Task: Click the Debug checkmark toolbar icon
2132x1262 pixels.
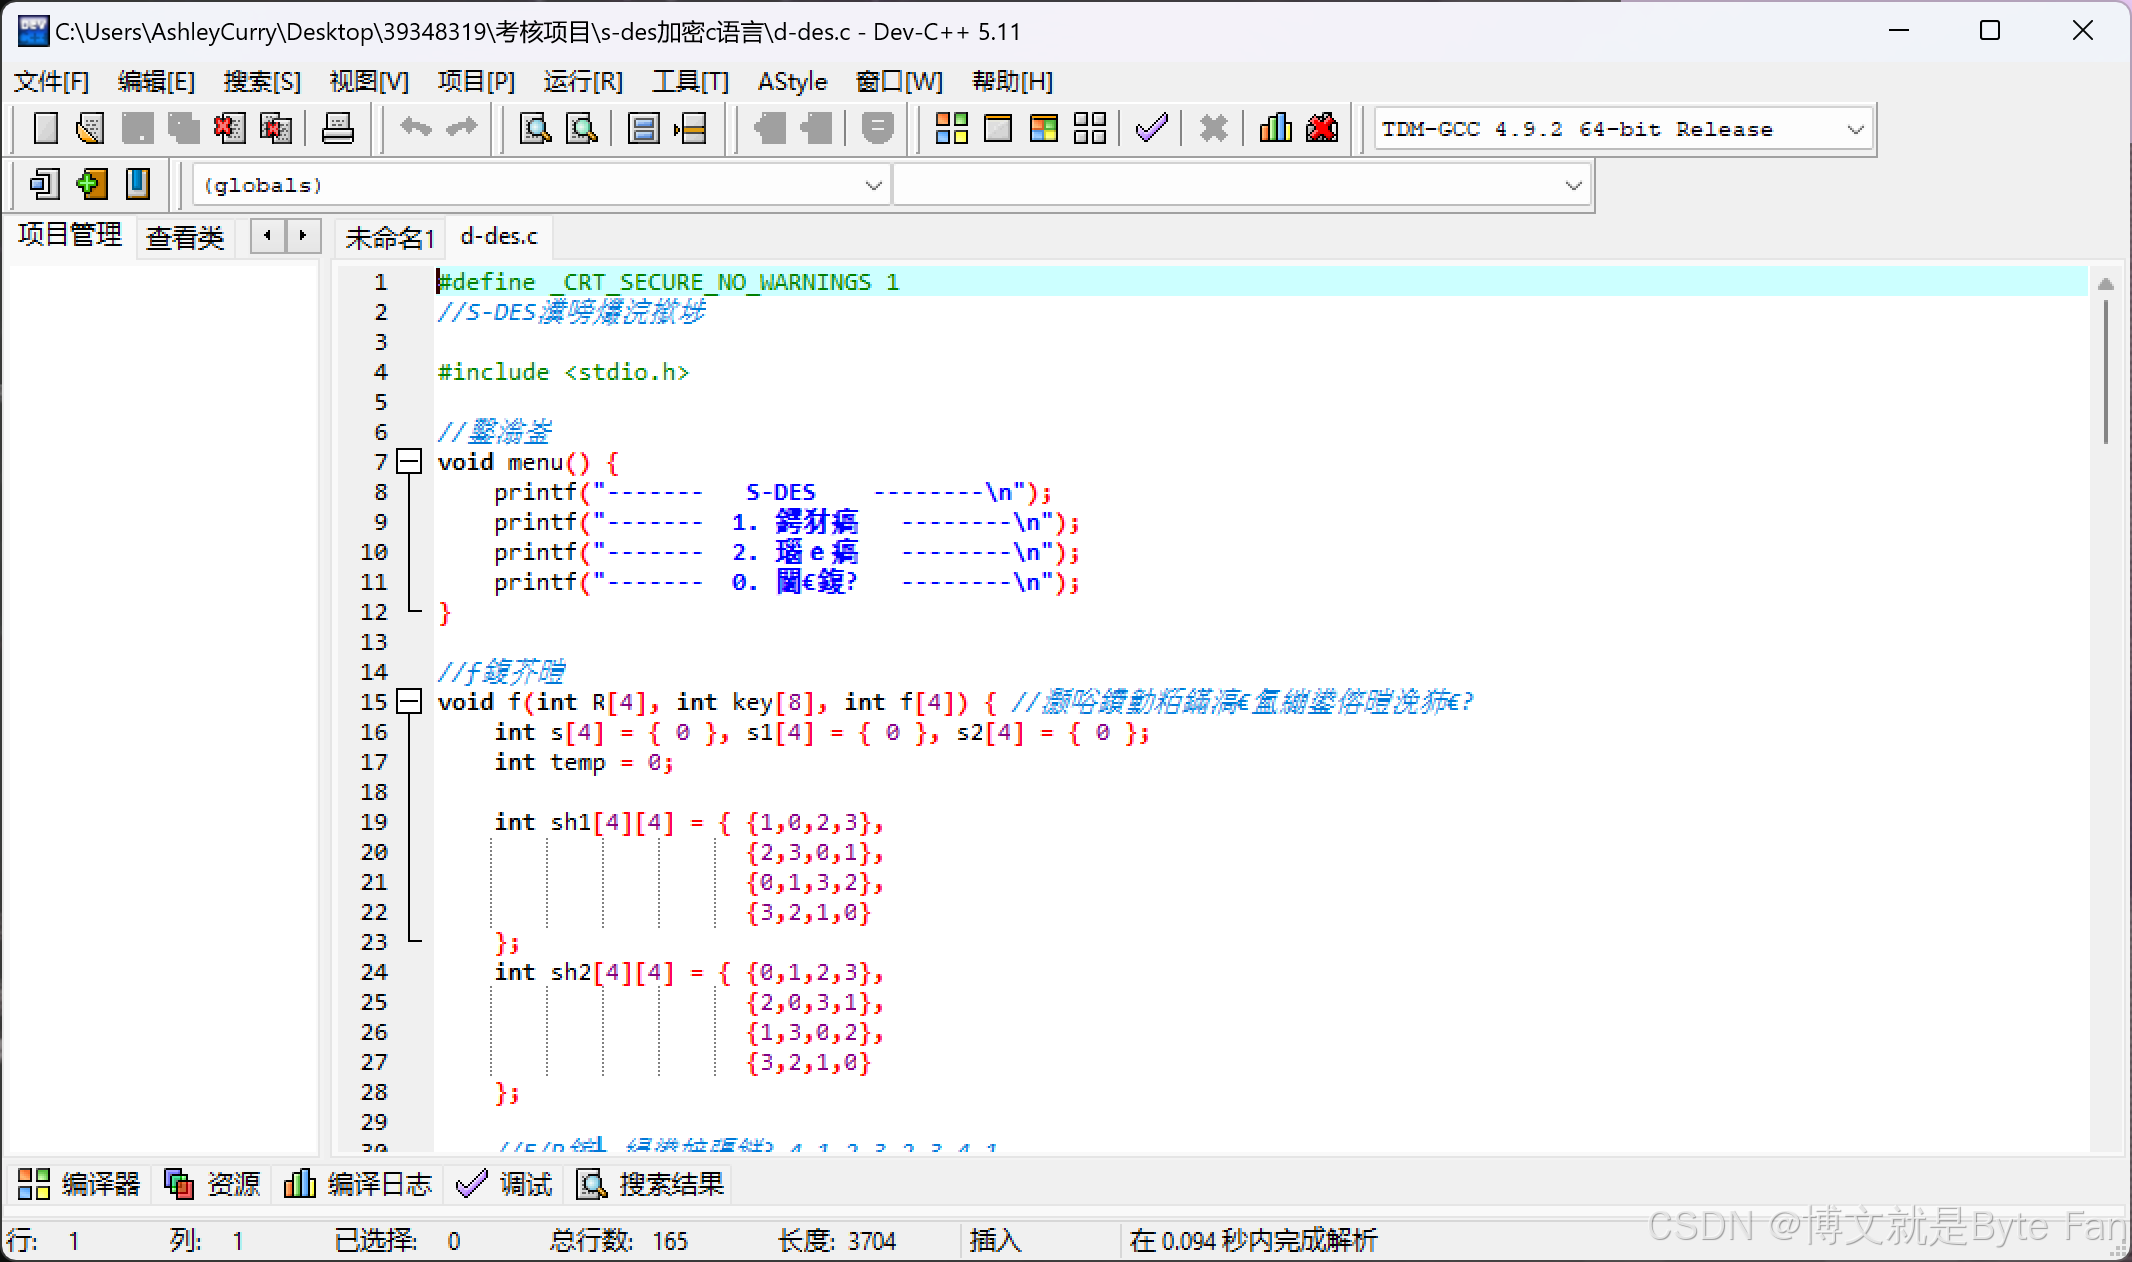Action: (1151, 128)
